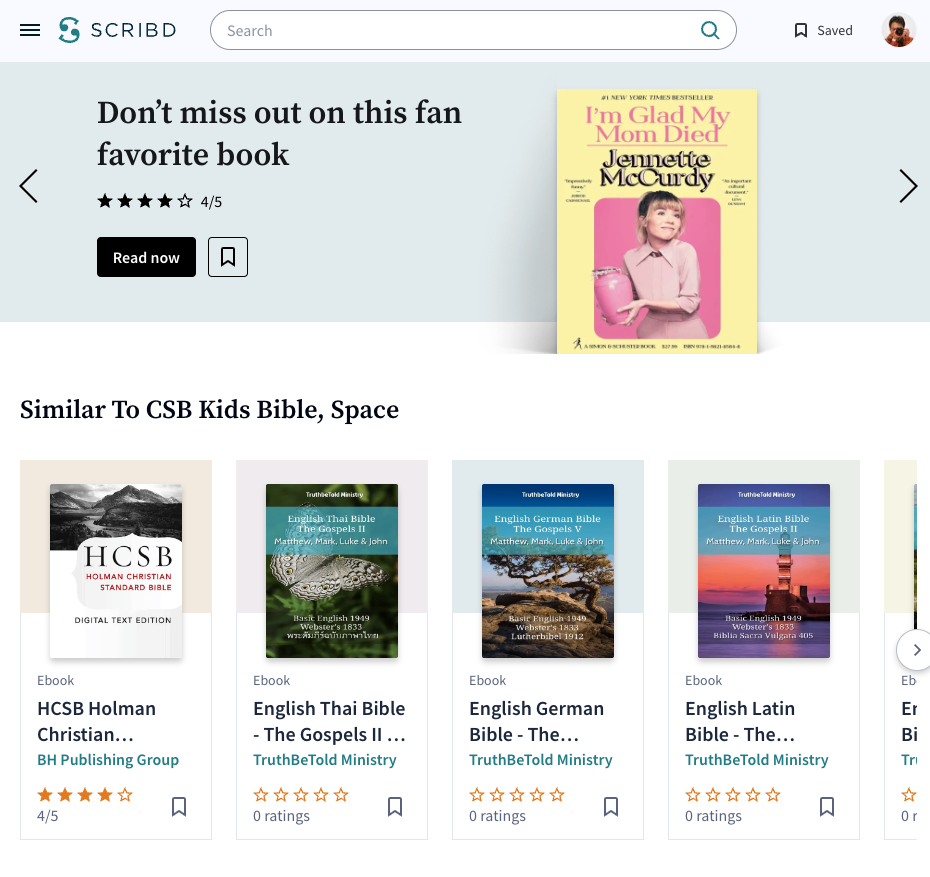Click 0 ratings under English Thai Bible
This screenshot has width=930, height=877.
281,817
